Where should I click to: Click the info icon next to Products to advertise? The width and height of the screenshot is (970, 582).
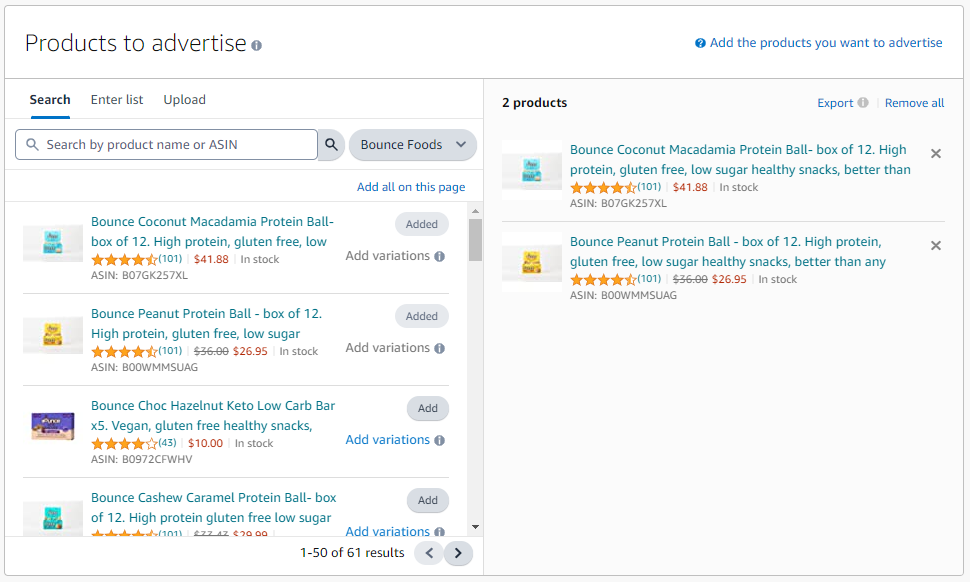tap(257, 45)
